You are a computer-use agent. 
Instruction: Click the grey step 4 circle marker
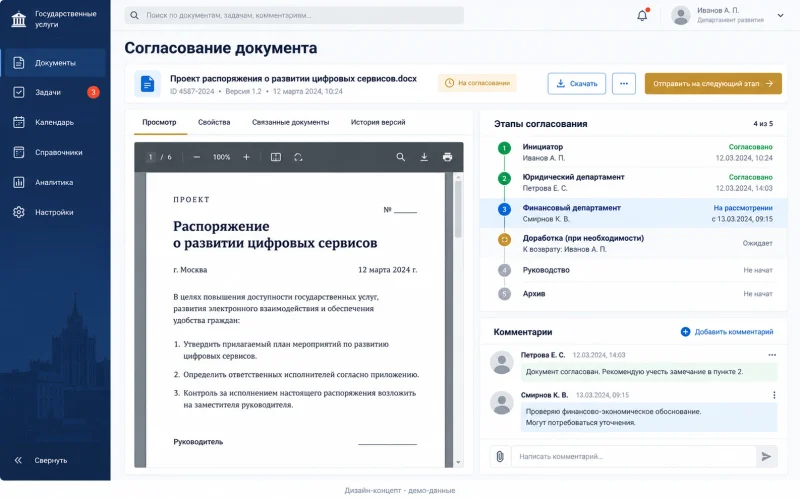click(x=504, y=270)
